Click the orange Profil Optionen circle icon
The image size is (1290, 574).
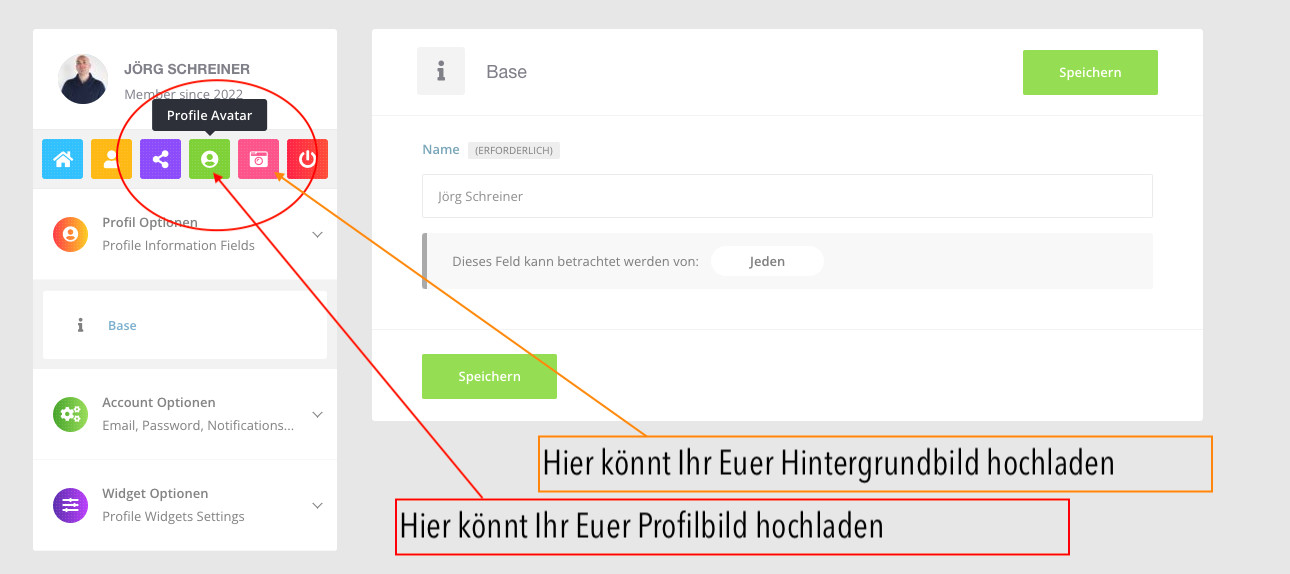click(x=70, y=234)
